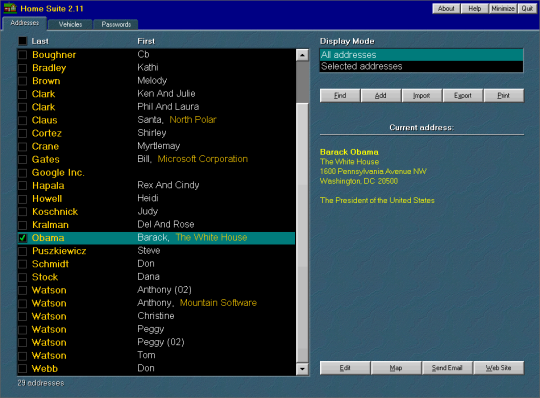This screenshot has height=398, width=540.
Task: Check the Claus checkbox
Action: coord(22,120)
